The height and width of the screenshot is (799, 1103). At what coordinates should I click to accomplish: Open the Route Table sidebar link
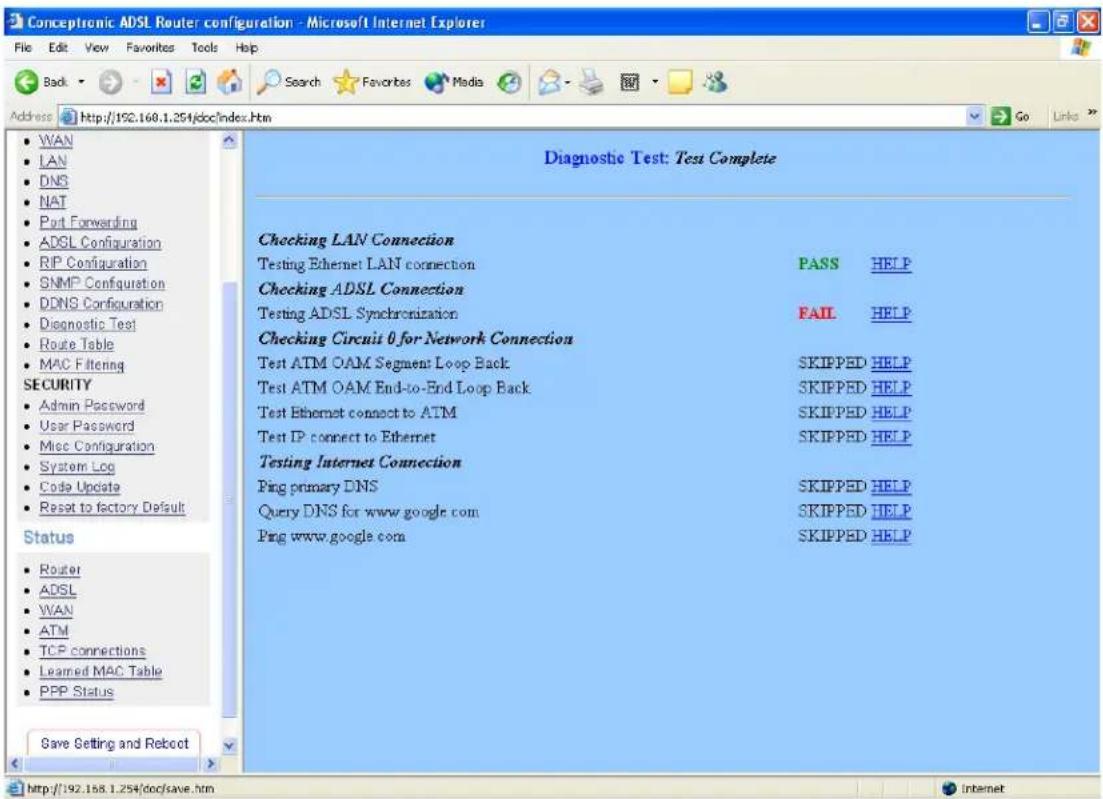[76, 345]
